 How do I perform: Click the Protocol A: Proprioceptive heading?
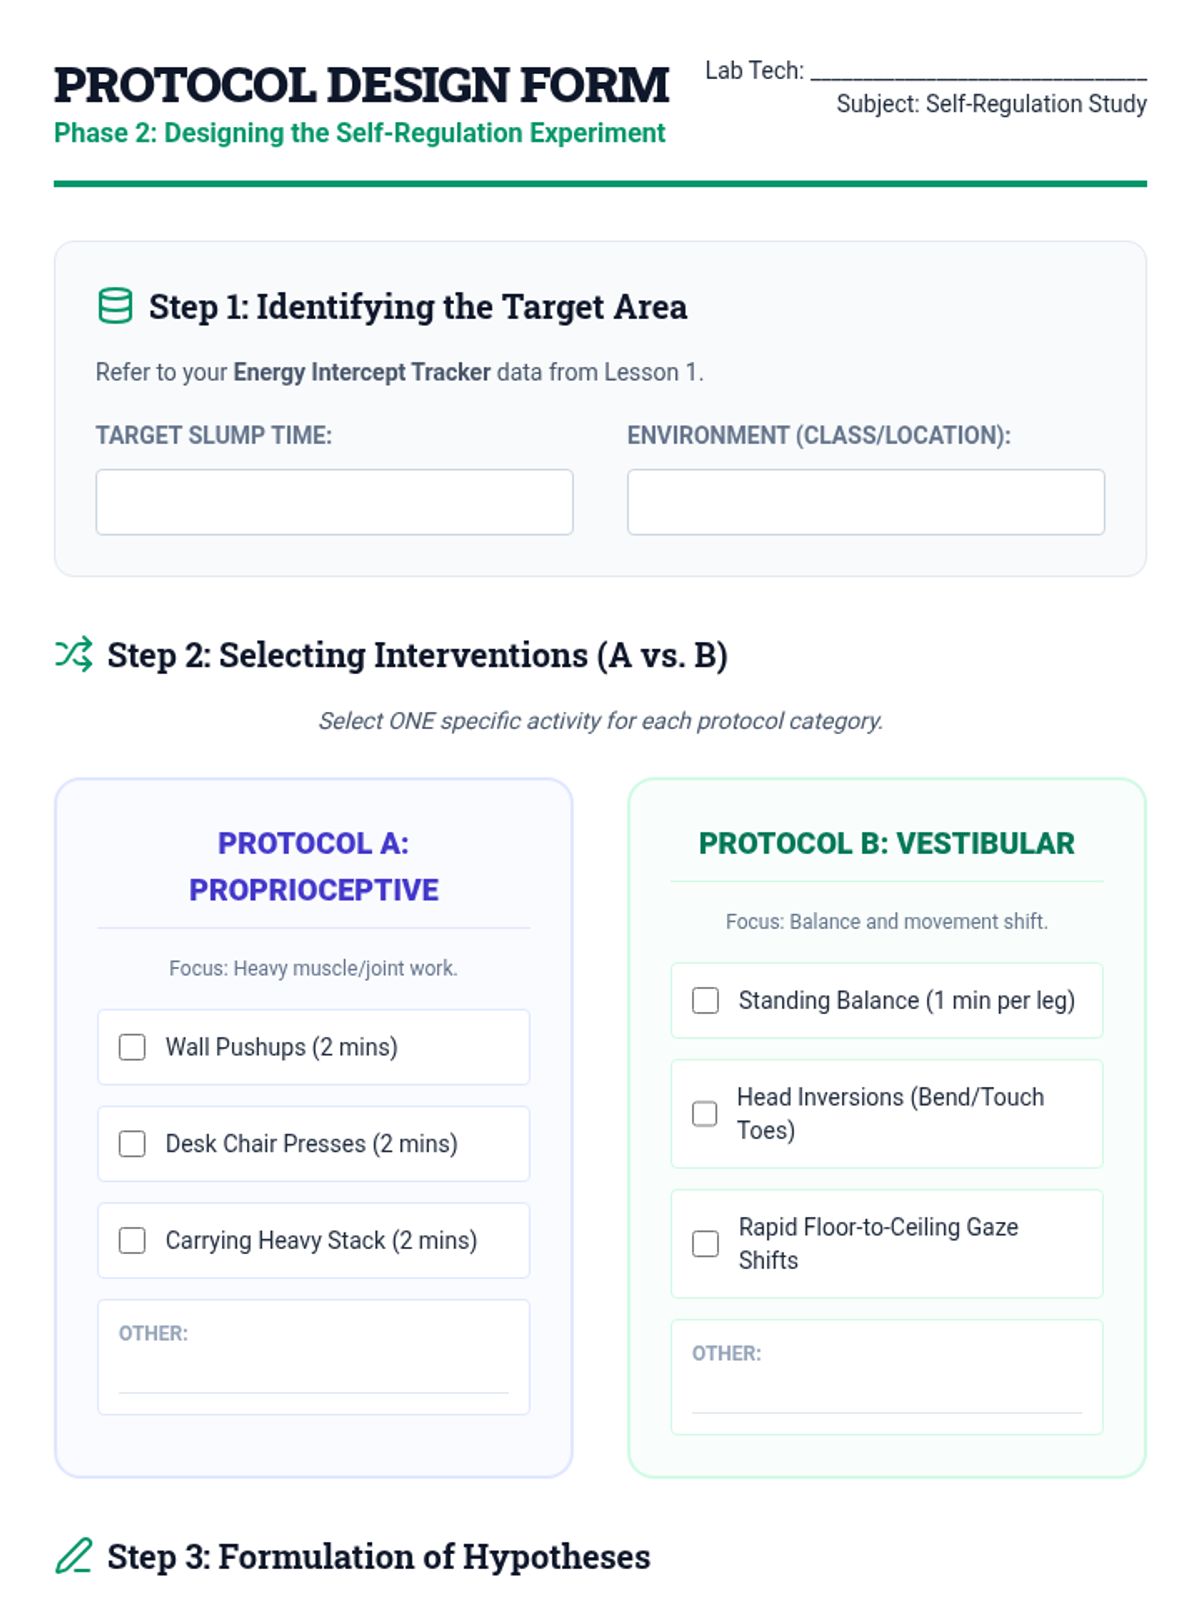click(x=314, y=866)
